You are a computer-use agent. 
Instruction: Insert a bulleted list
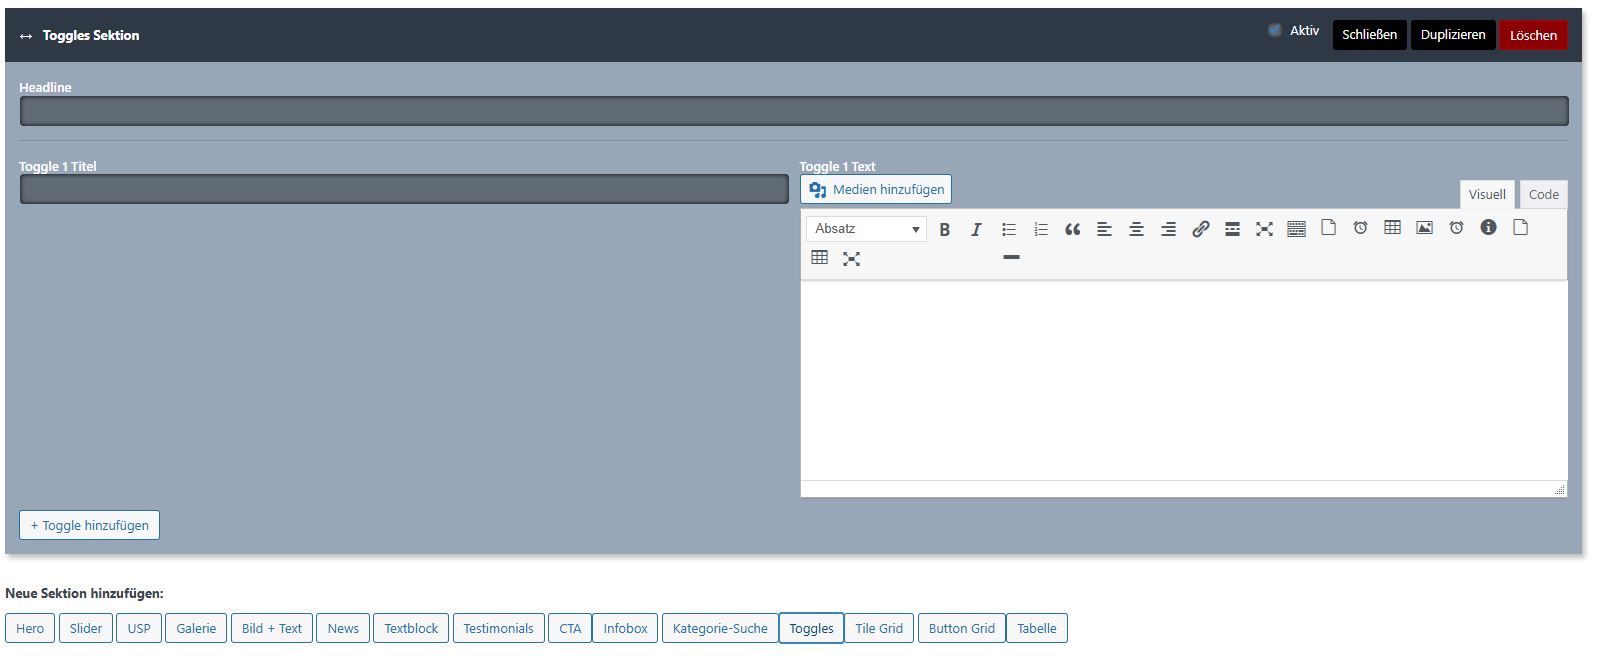click(1008, 229)
